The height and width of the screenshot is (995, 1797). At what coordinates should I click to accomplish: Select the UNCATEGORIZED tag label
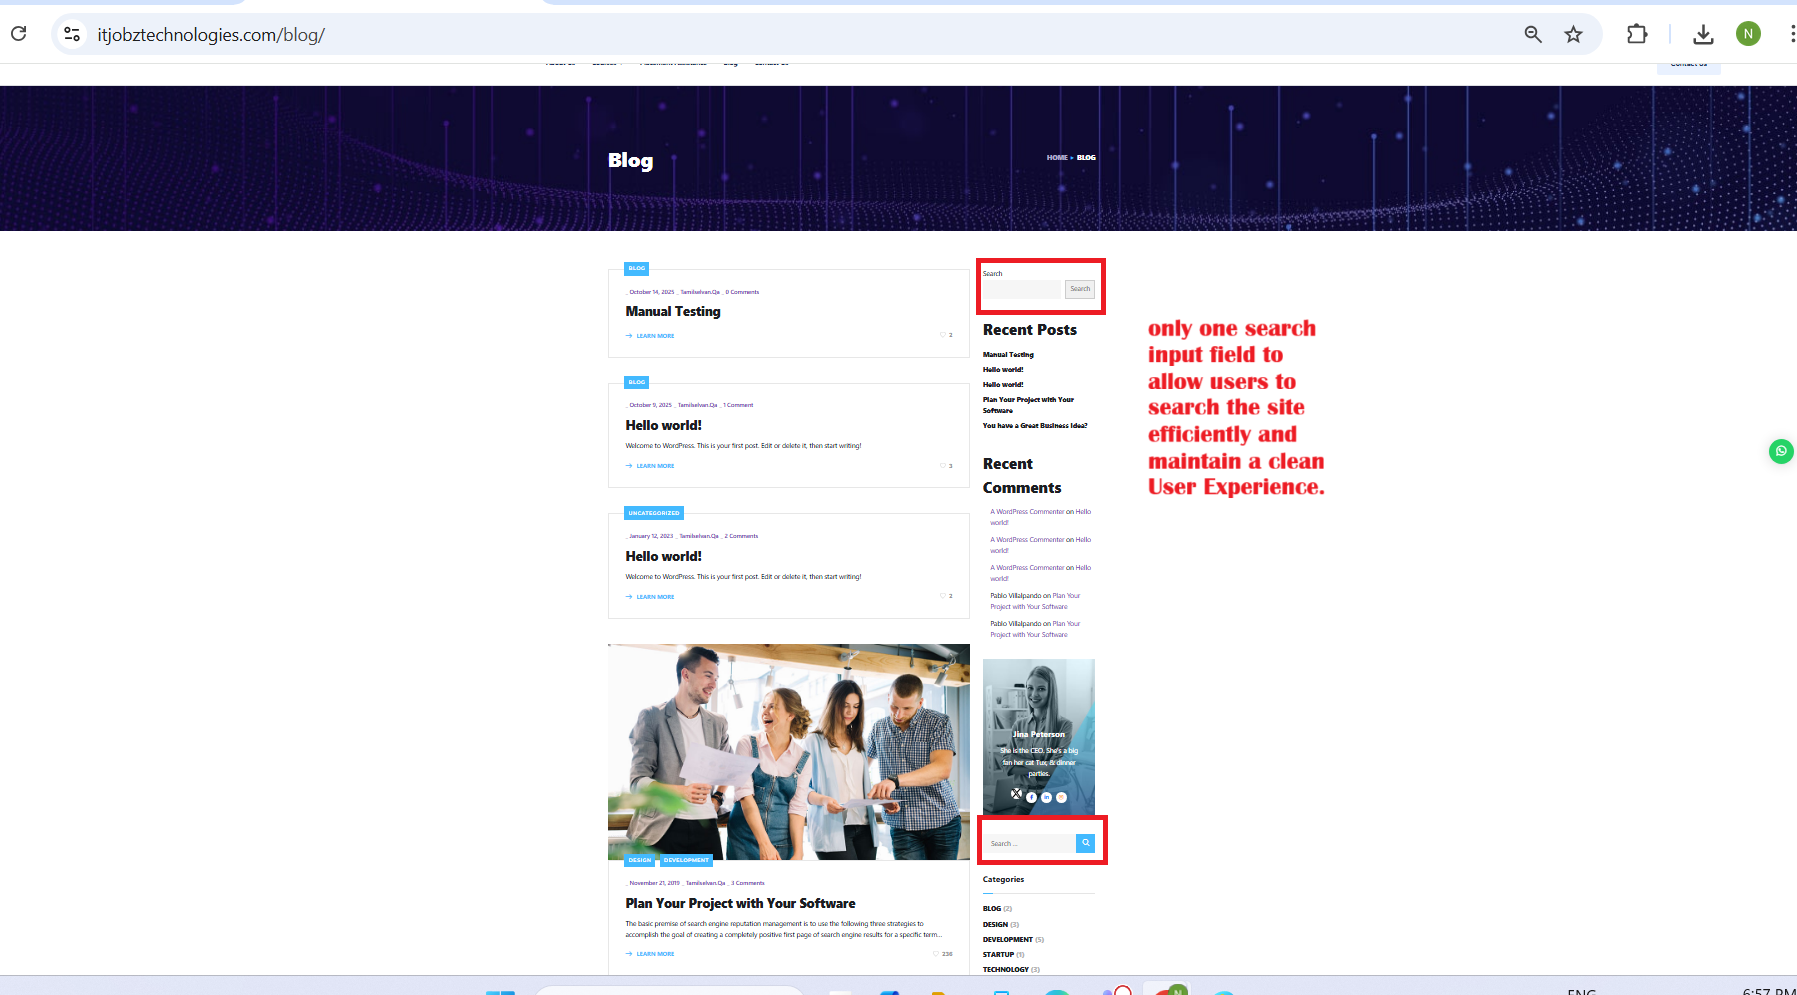654,513
